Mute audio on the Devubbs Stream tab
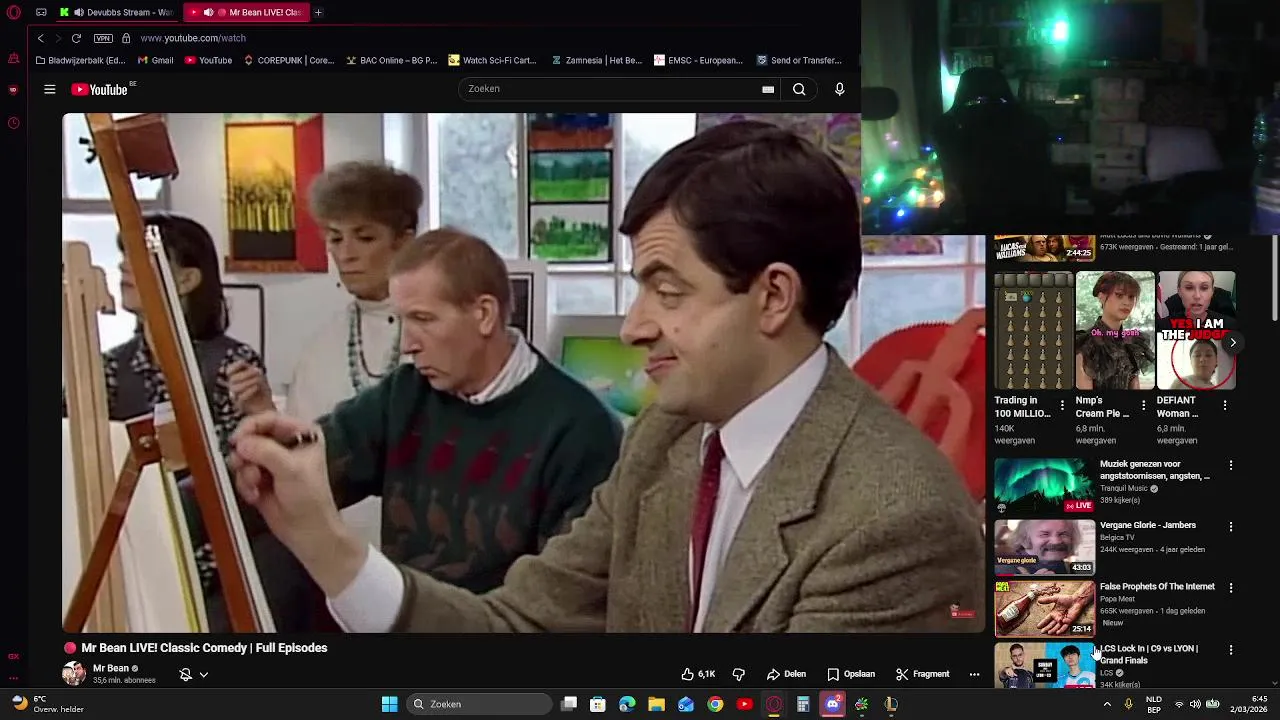This screenshot has height=720, width=1280. tap(78, 12)
